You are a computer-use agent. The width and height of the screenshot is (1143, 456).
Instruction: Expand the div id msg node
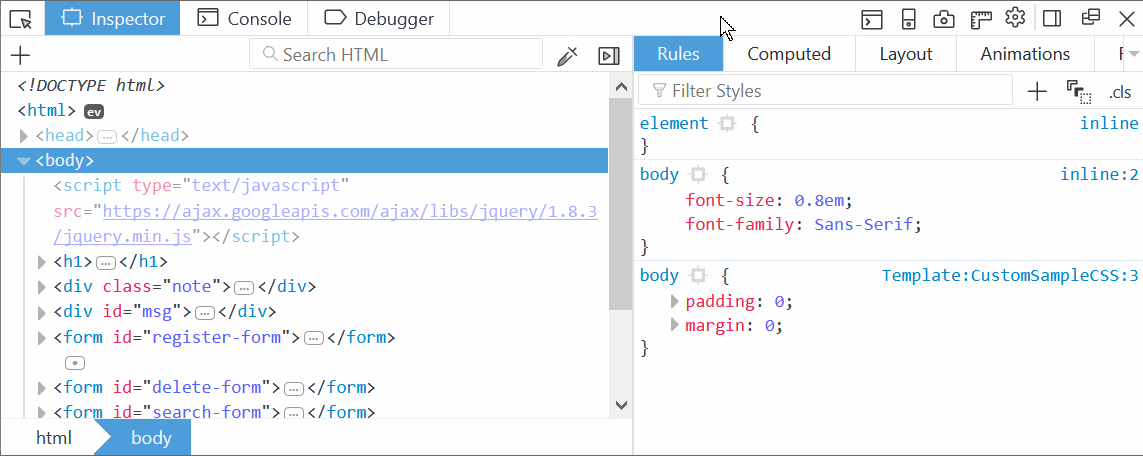click(42, 312)
